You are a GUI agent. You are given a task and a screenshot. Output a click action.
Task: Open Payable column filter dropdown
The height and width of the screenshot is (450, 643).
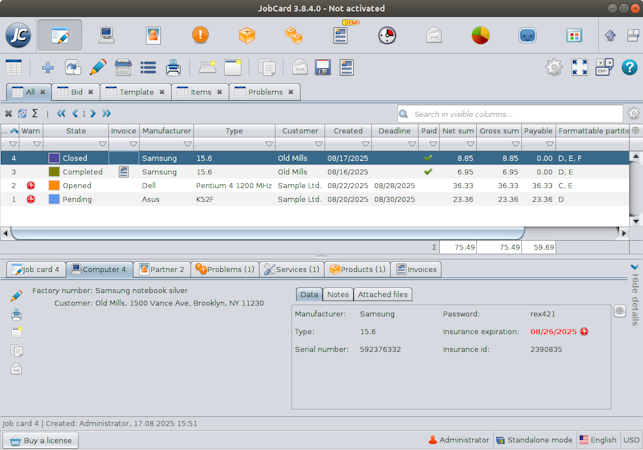point(550,144)
